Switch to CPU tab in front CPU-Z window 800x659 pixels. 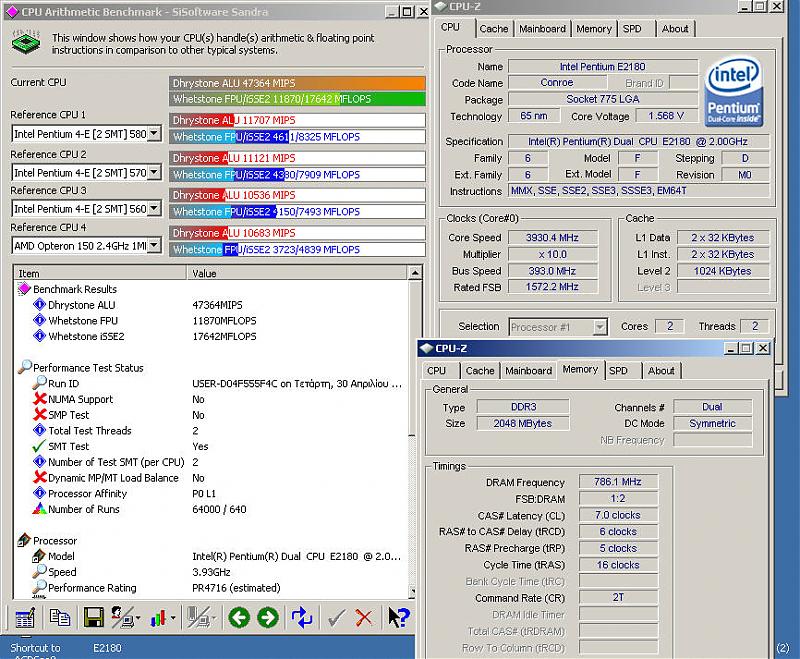pos(437,371)
